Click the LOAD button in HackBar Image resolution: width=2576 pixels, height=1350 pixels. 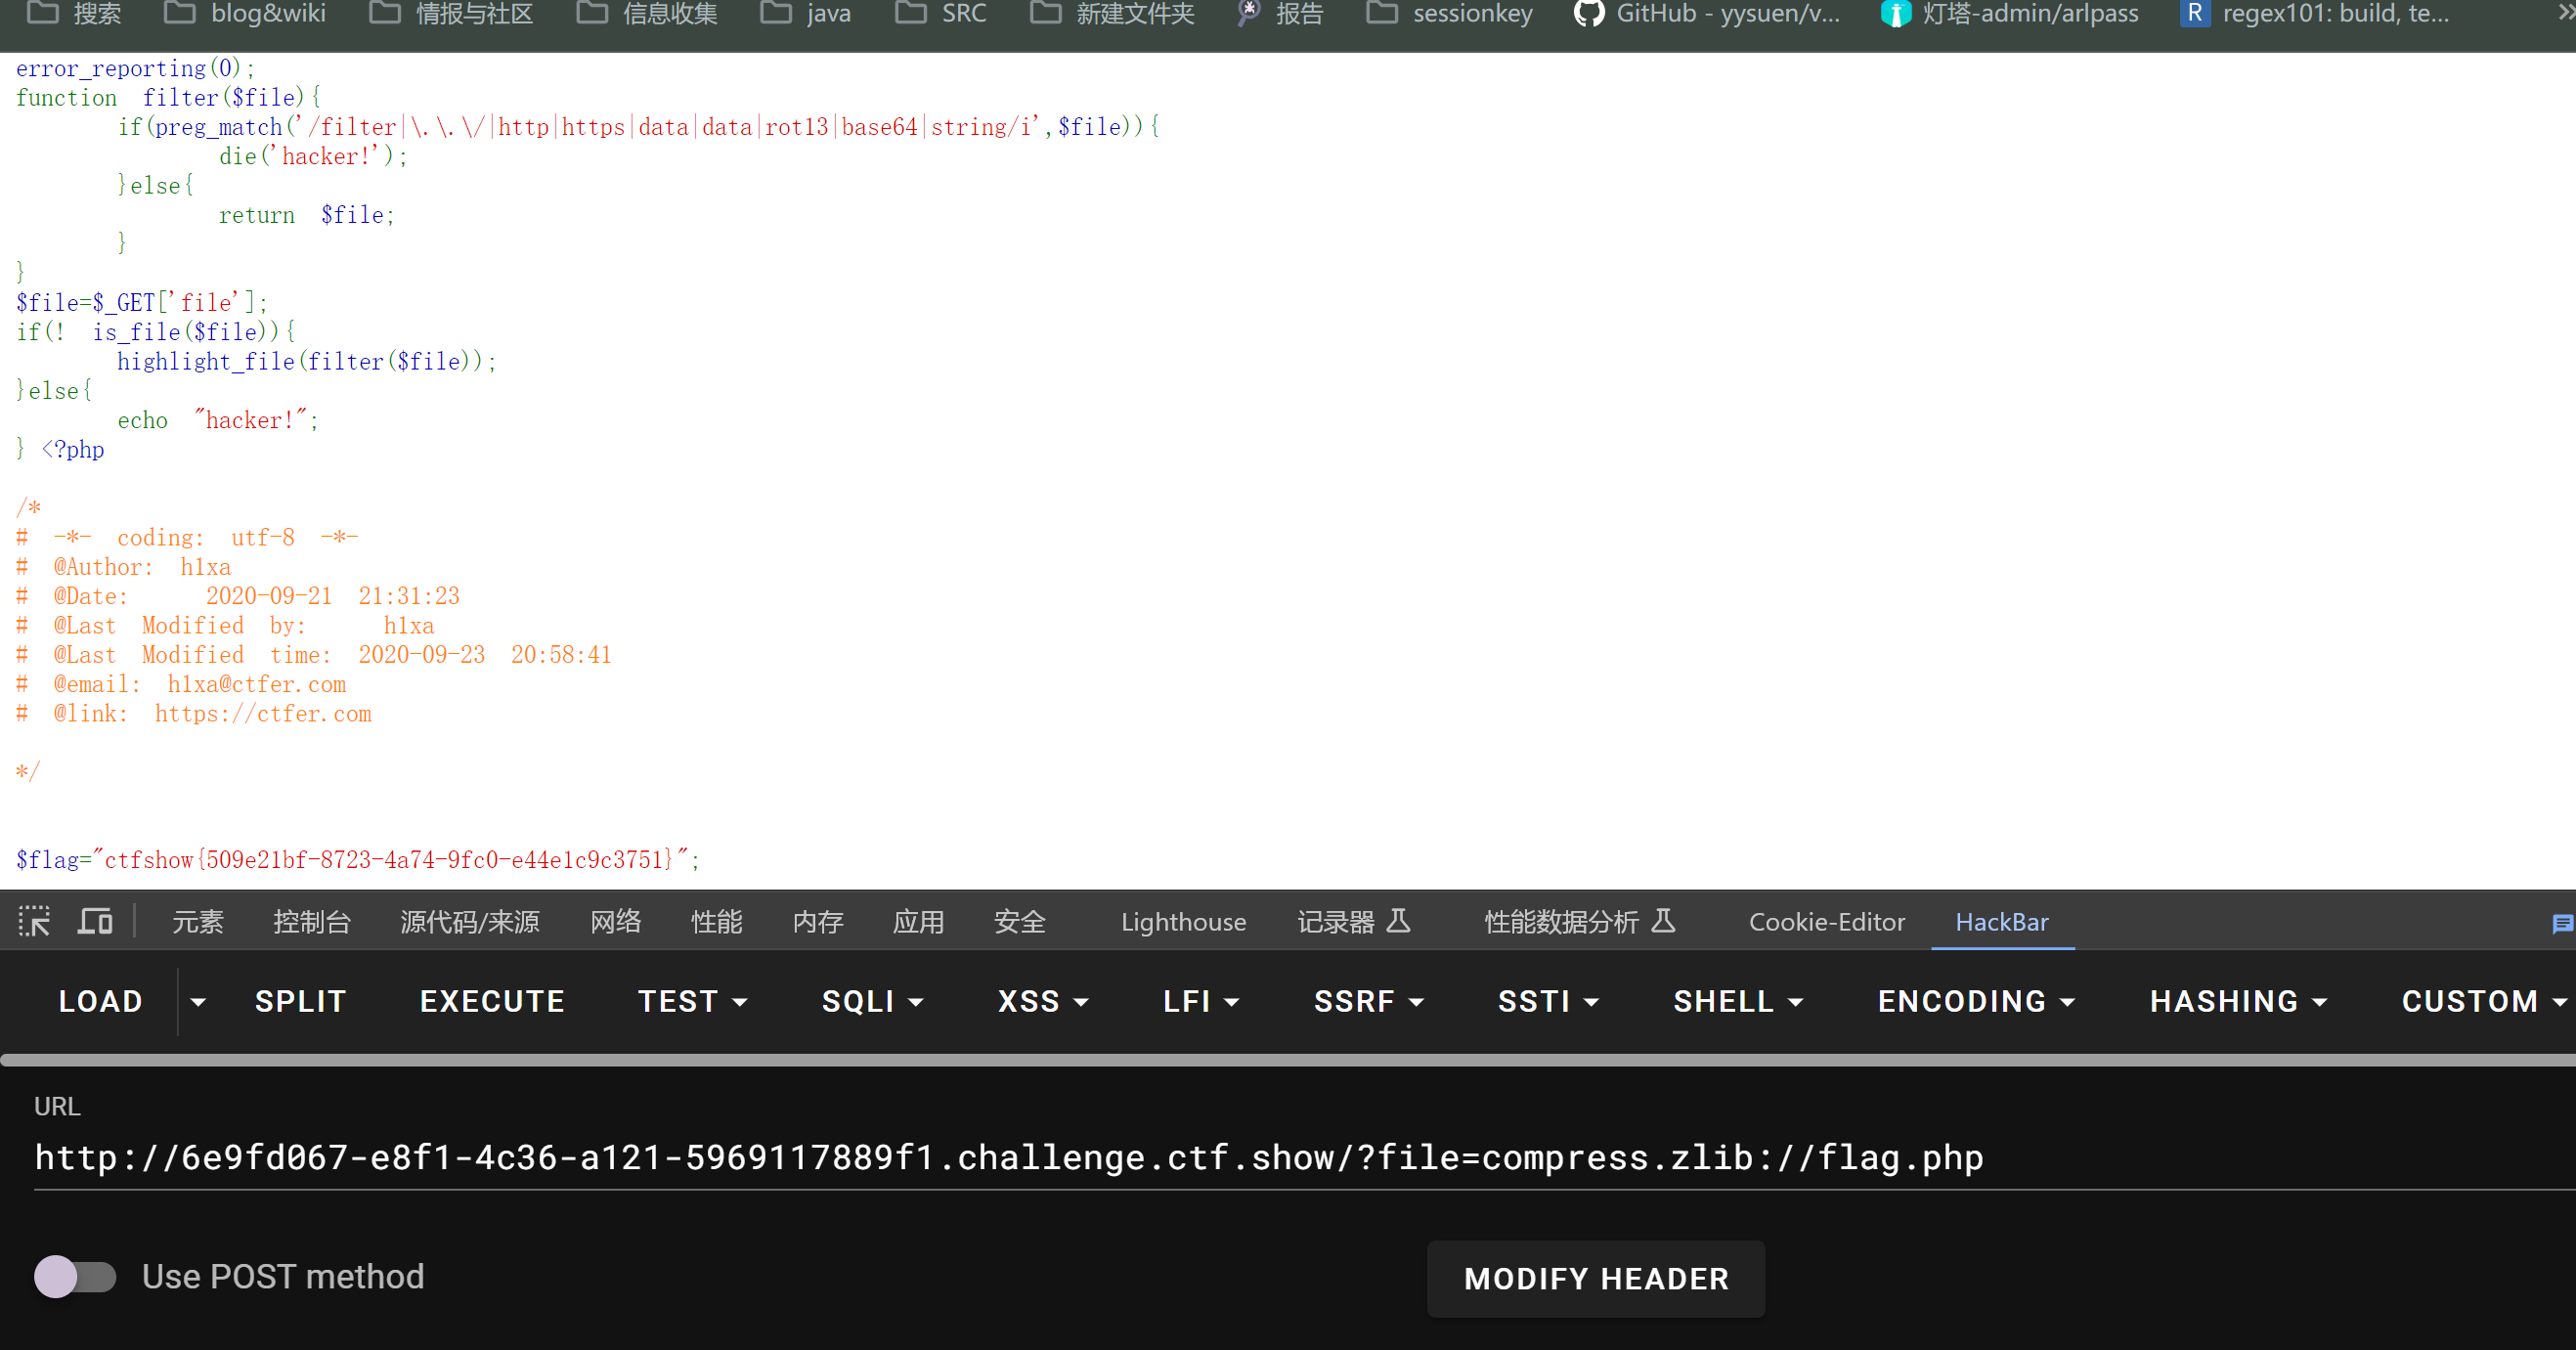coord(100,1001)
